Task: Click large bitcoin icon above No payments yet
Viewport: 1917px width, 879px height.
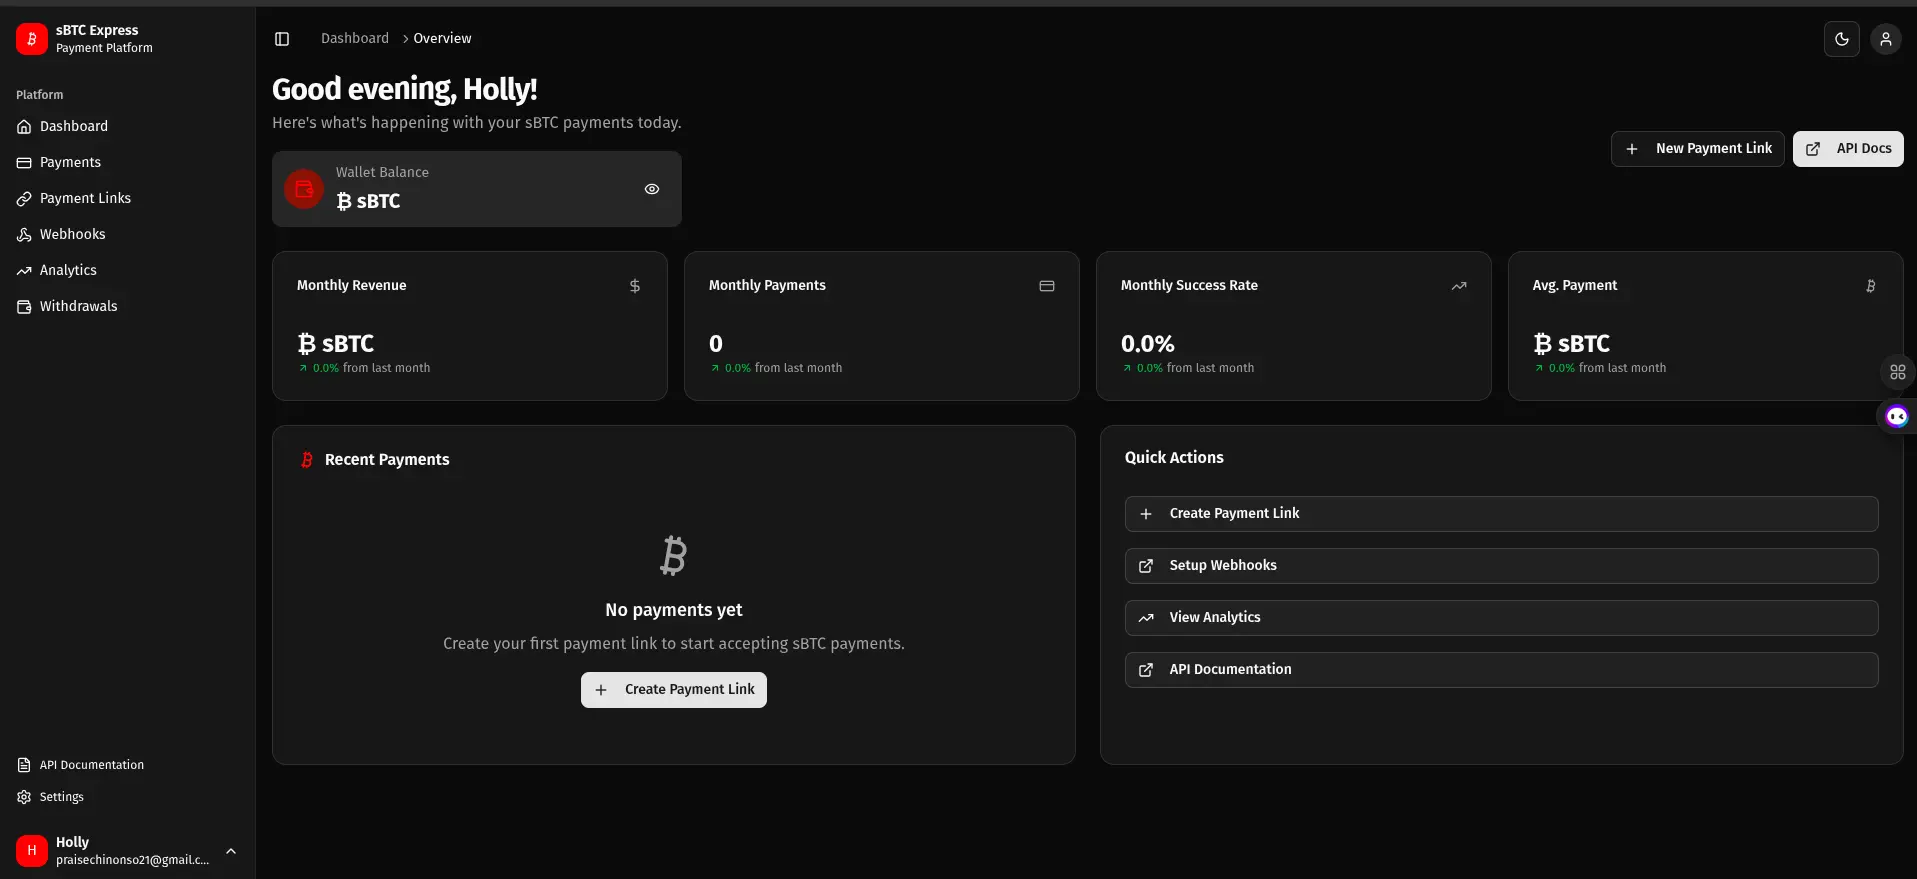Action: pyautogui.click(x=673, y=556)
